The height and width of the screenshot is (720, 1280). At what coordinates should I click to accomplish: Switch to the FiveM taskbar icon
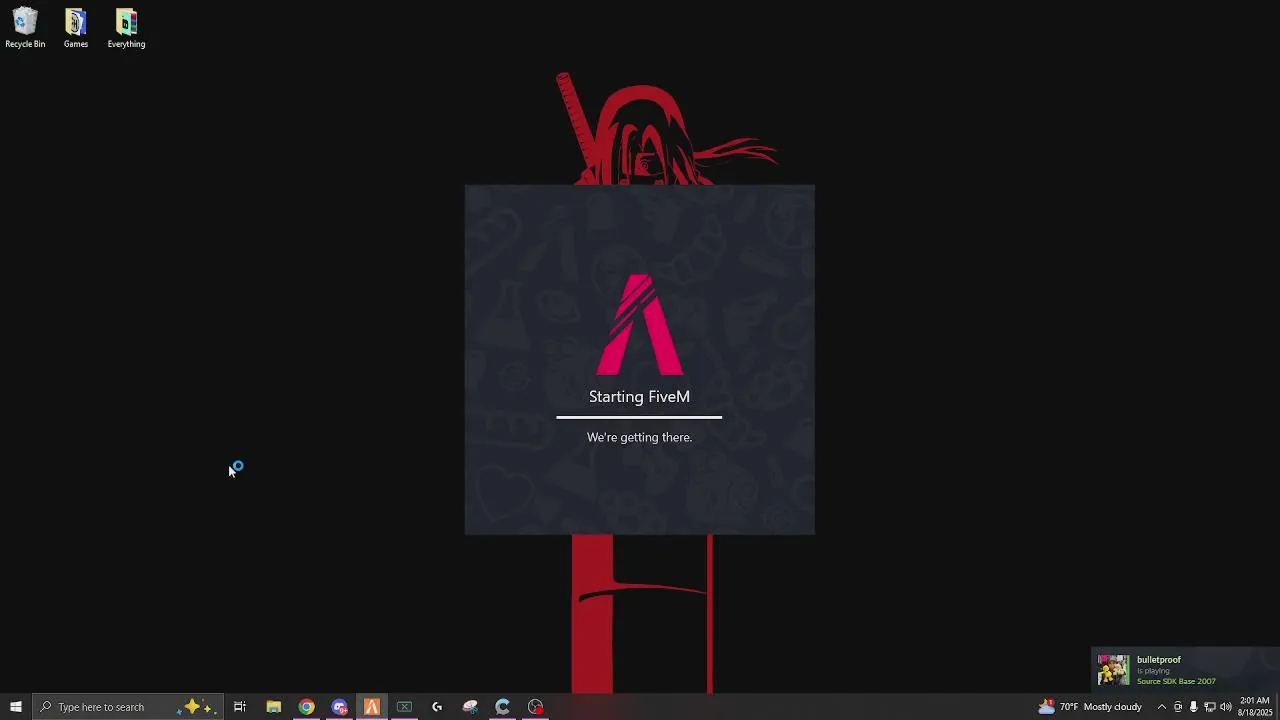point(372,707)
